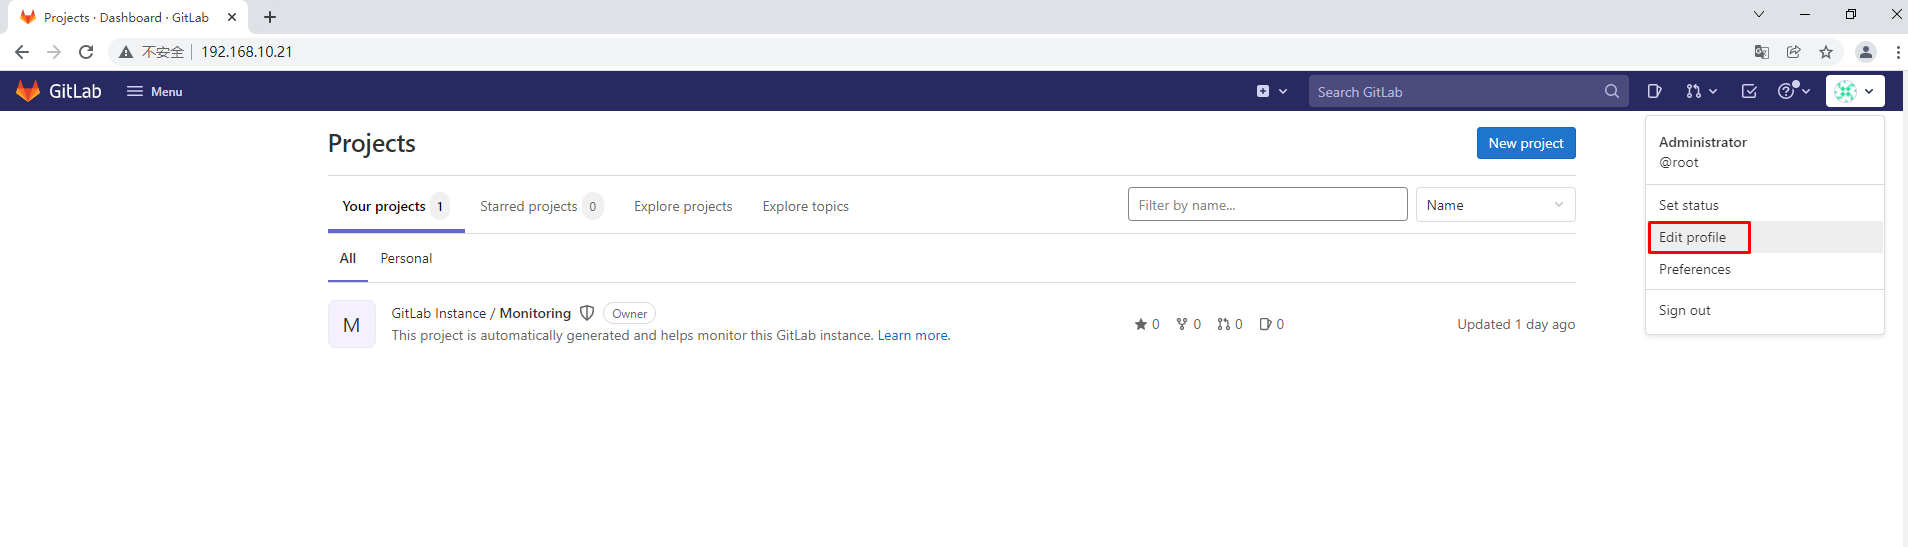Switch to the Starred projects tab

coord(529,206)
